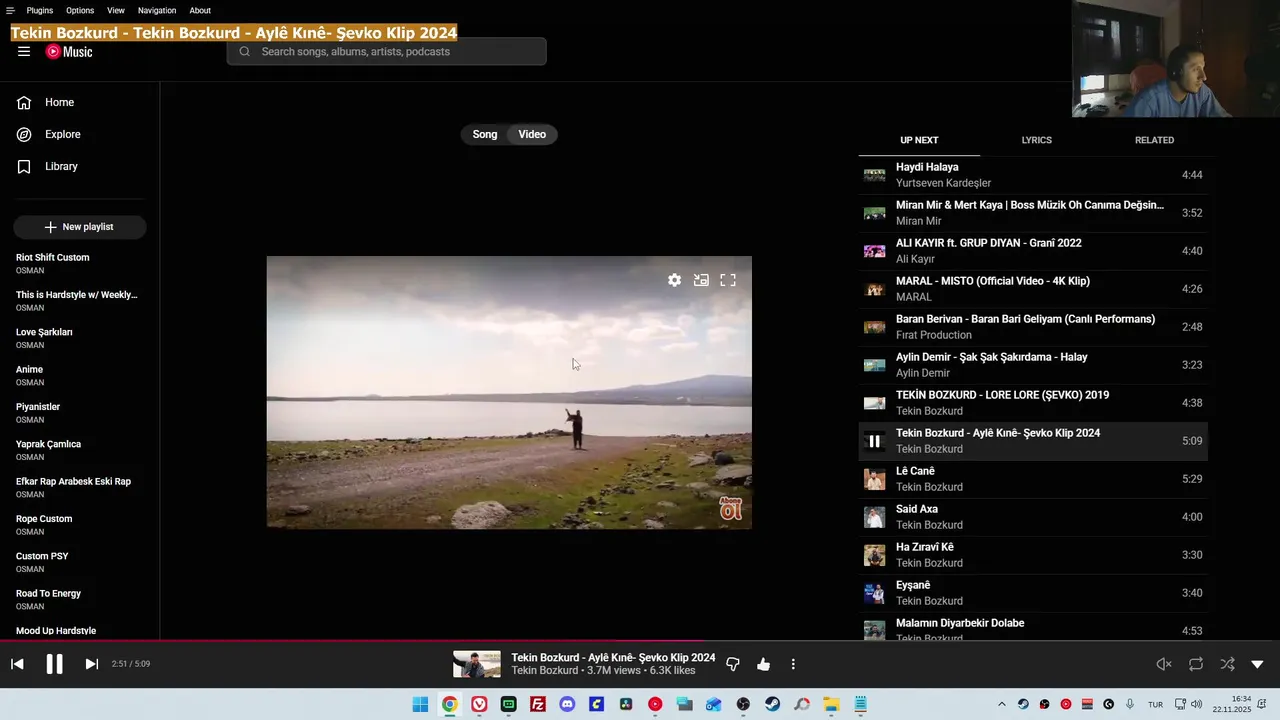Open File Explorer from taskbar

tap(831, 704)
